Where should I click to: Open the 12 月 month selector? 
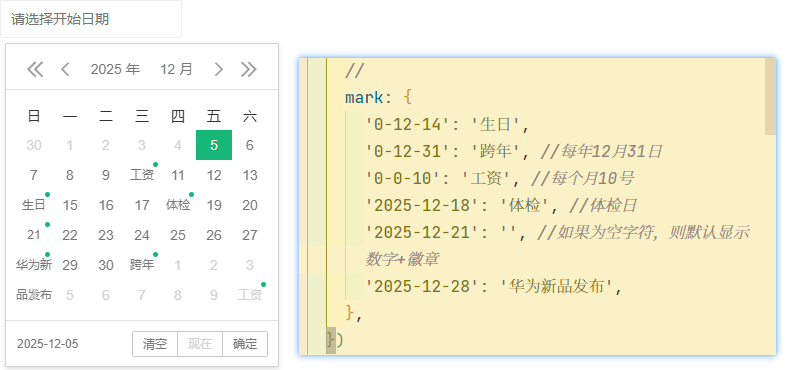[176, 69]
